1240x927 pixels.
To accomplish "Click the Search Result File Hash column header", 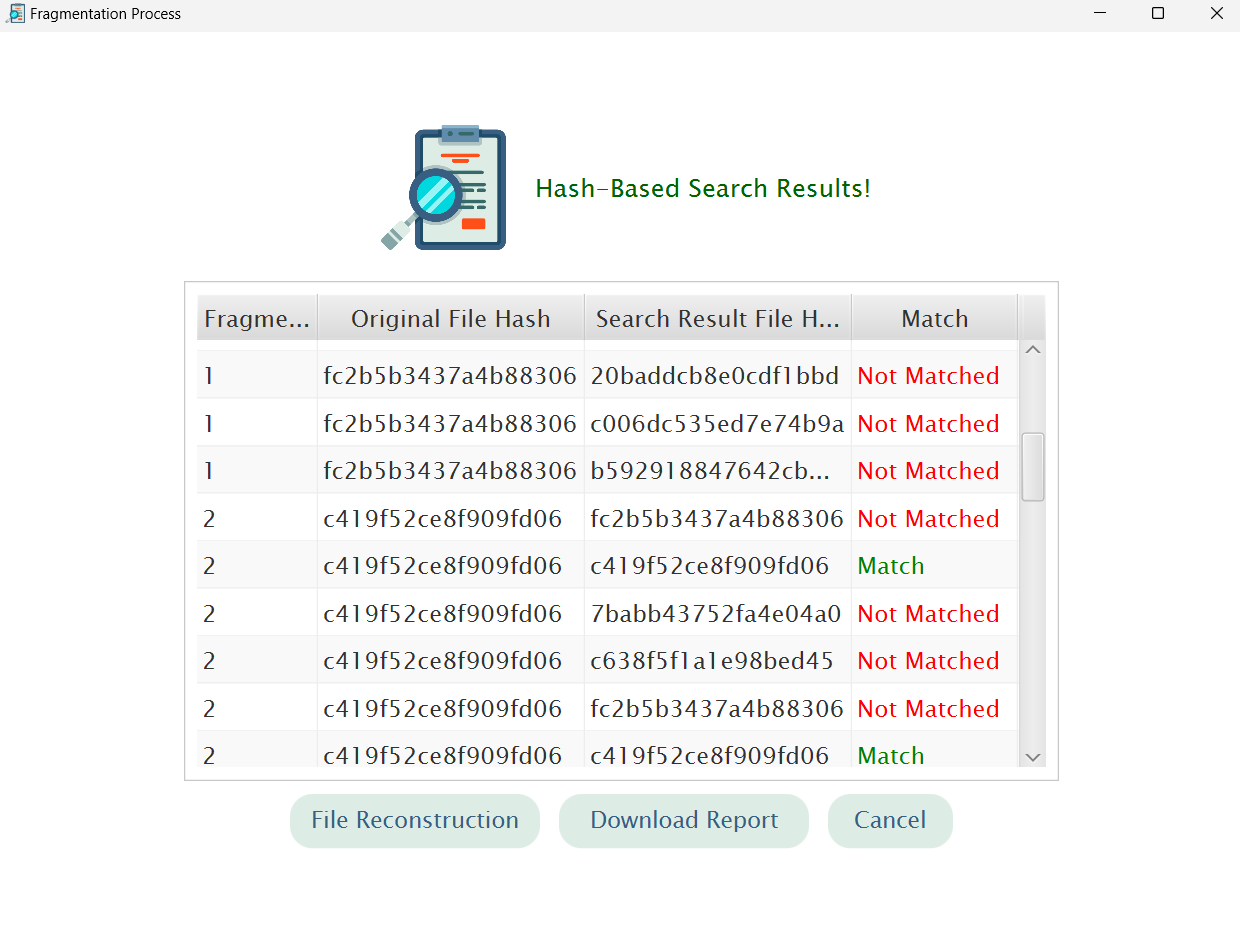I will click(x=717, y=318).
